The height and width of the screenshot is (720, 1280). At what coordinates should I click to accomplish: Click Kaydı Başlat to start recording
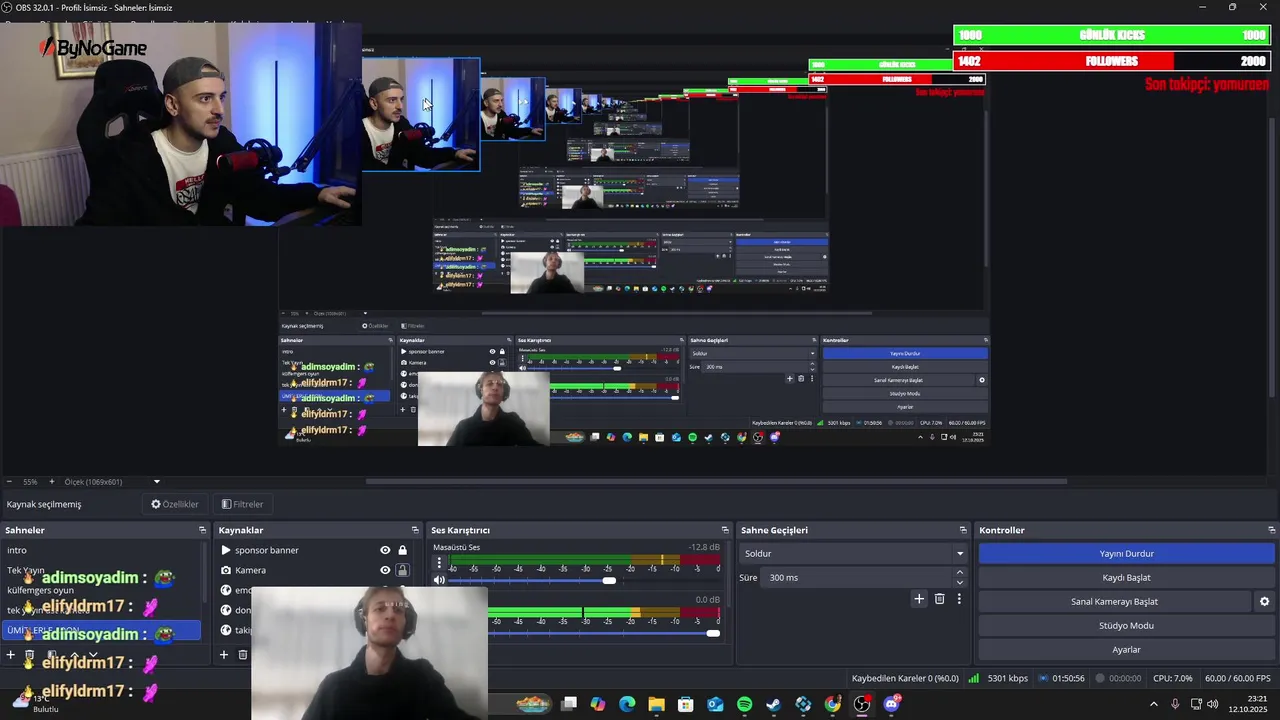pos(1126,577)
